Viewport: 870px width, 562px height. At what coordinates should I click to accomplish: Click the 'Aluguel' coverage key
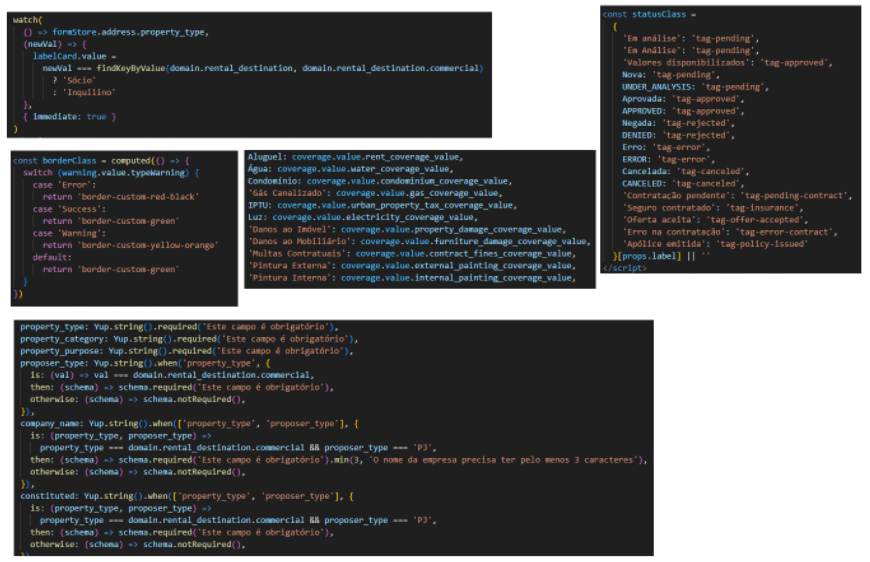(266, 157)
